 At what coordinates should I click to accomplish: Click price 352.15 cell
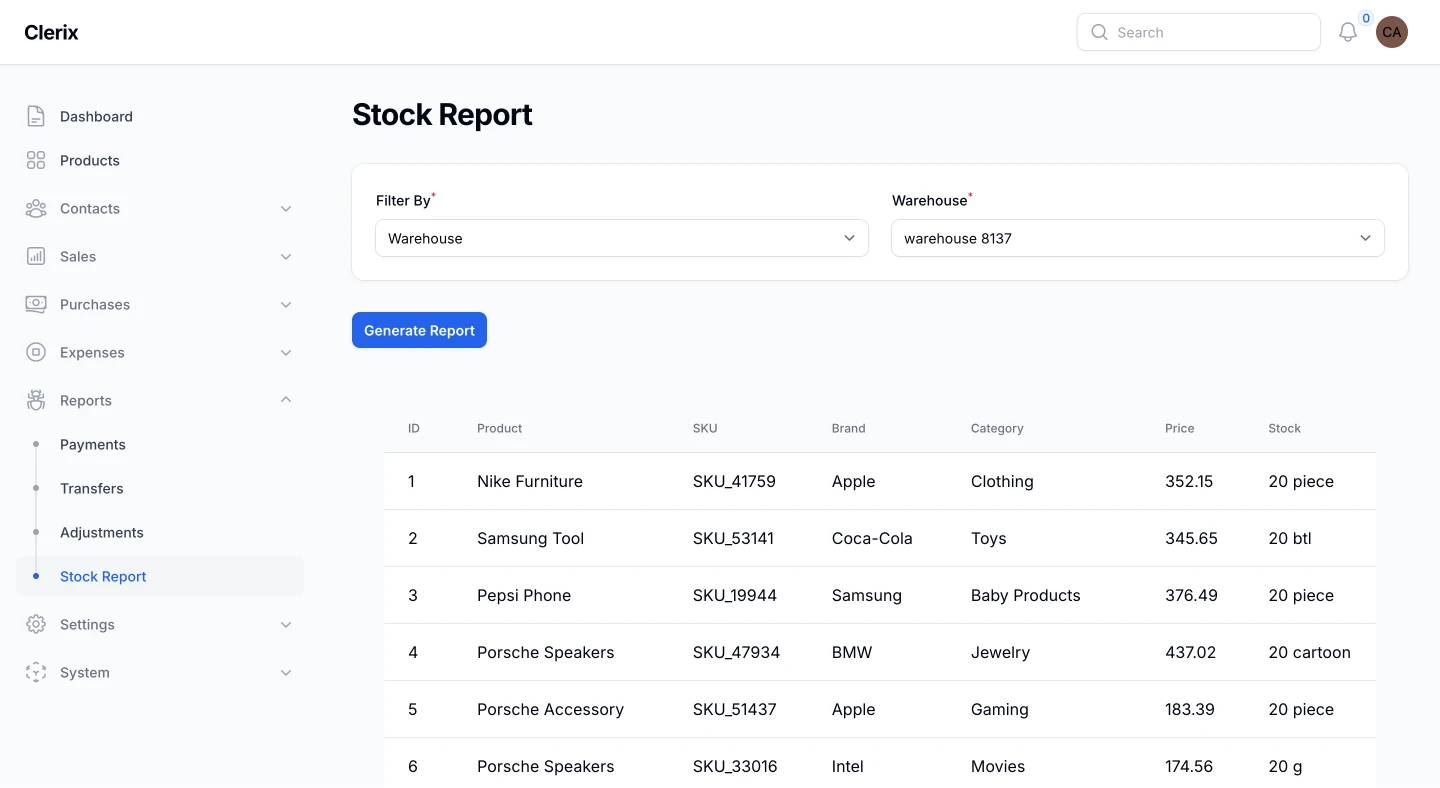click(x=1189, y=481)
